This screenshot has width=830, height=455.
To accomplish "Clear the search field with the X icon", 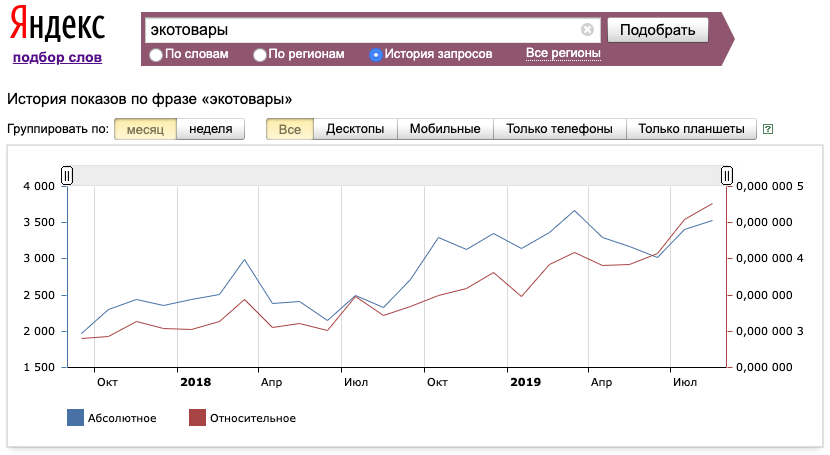I will pos(587,30).
